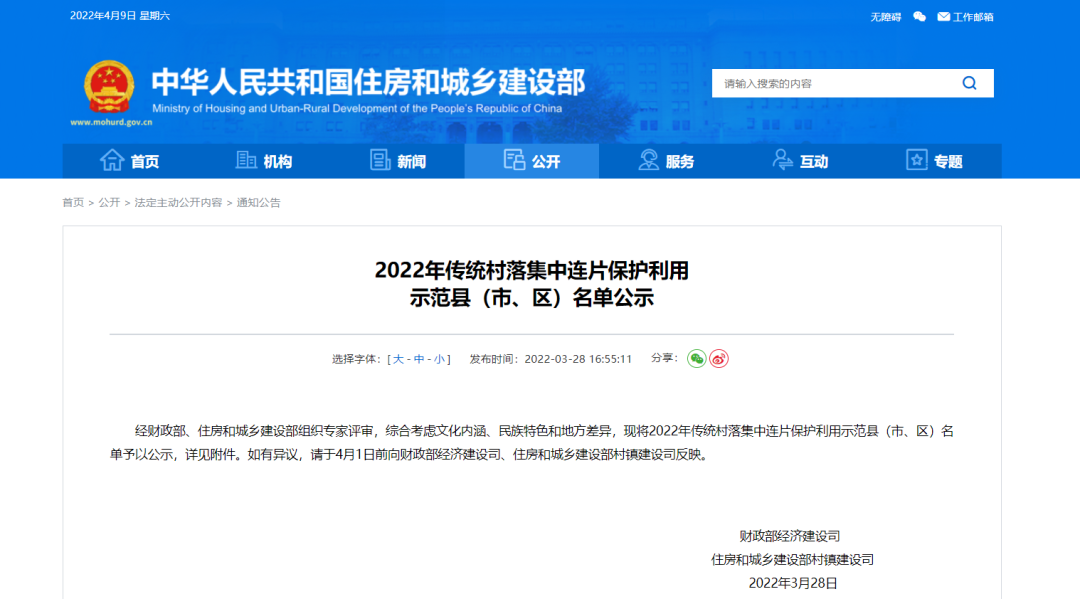Screen dimensions: 1080x599
Task: Click the date 2022年4月9日 星期六
Action: coord(120,16)
